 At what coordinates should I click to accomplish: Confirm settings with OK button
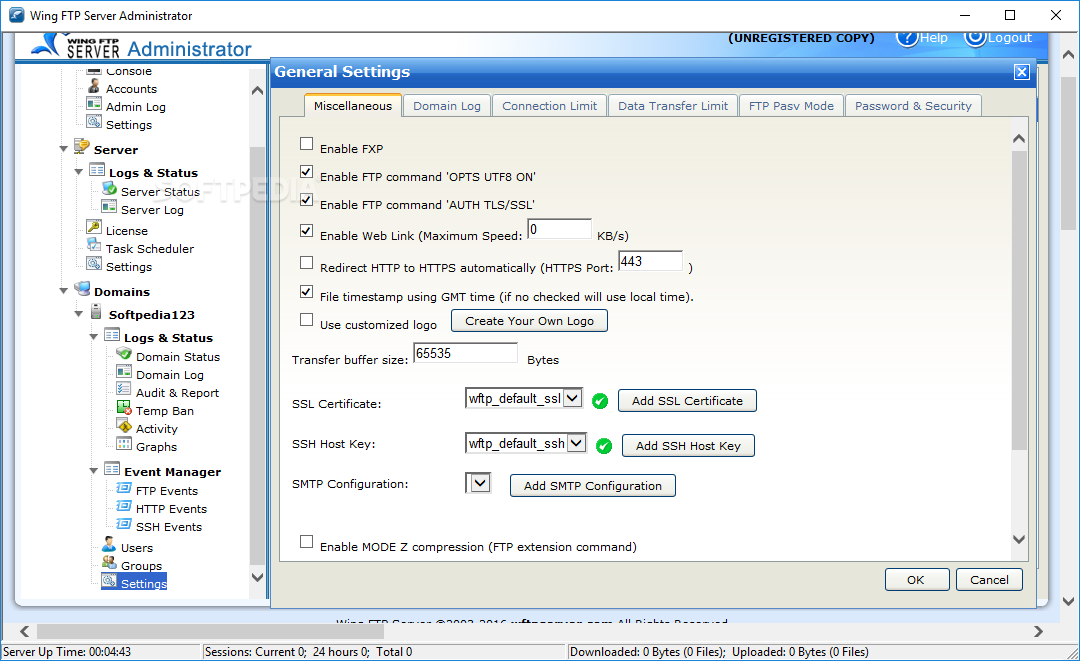click(x=917, y=580)
